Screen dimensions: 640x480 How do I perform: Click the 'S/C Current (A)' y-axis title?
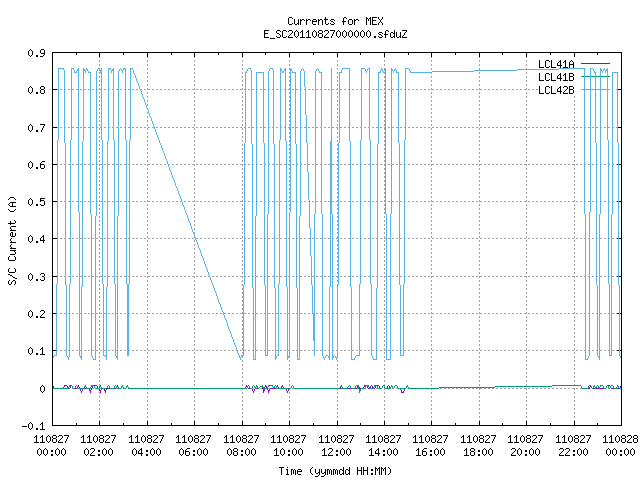point(12,241)
